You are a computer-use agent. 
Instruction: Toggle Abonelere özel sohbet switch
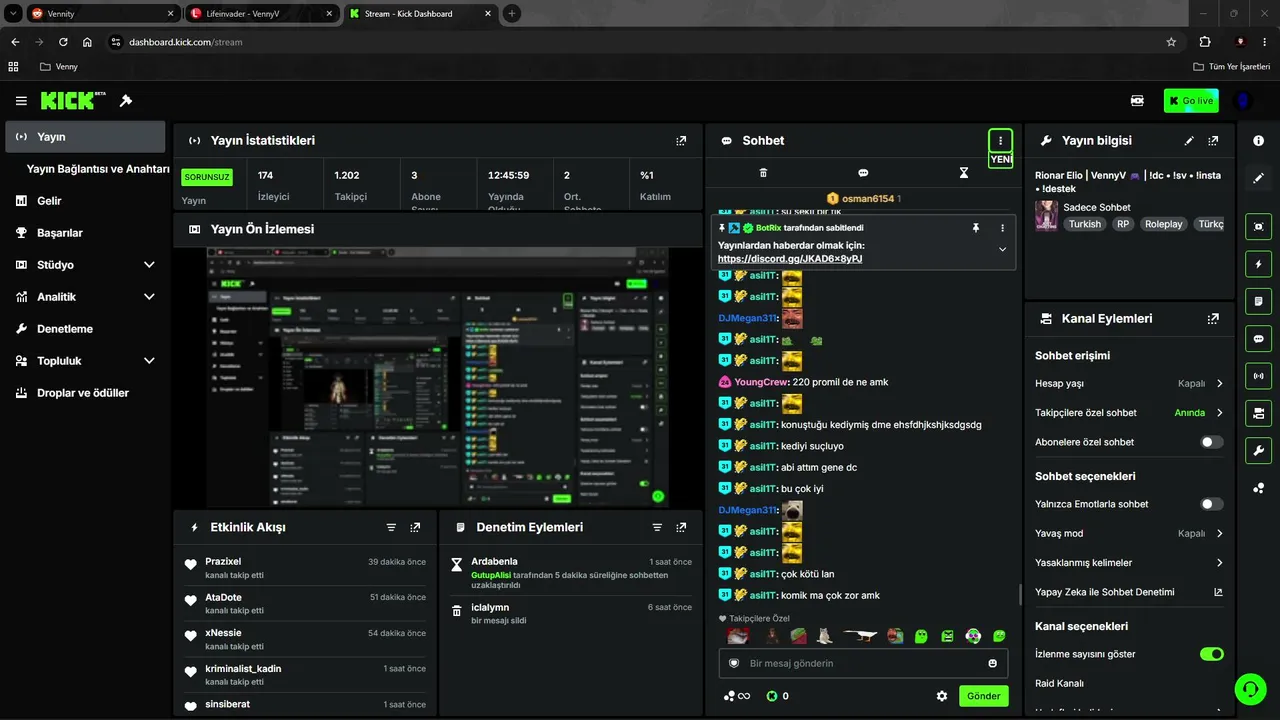point(1211,442)
